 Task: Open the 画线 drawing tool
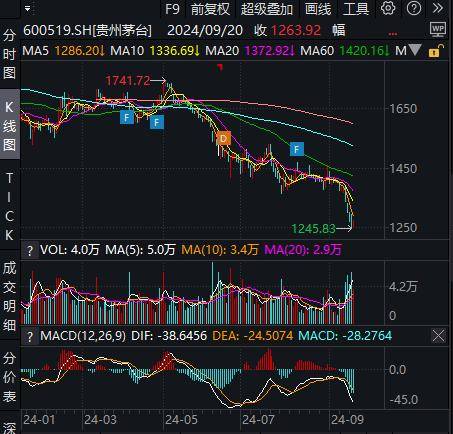[x=318, y=9]
